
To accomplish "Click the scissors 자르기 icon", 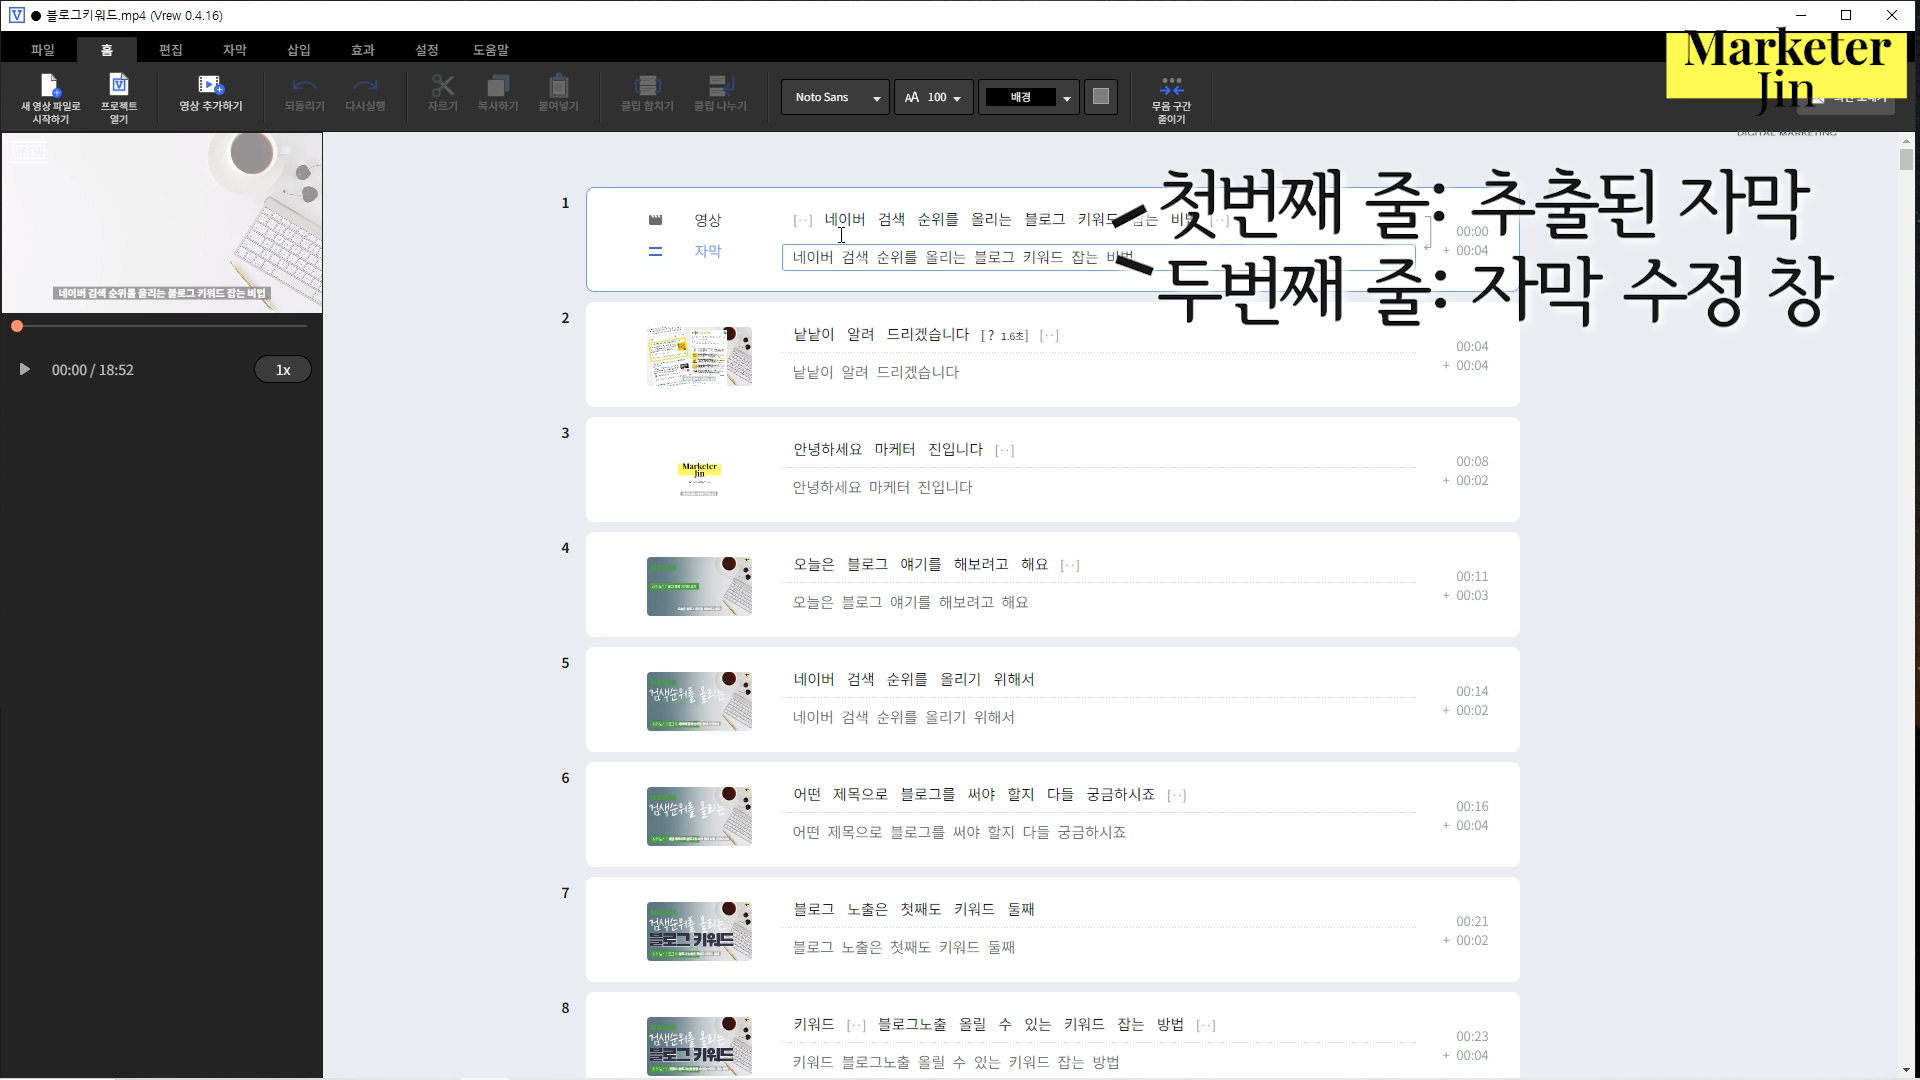I will click(442, 87).
